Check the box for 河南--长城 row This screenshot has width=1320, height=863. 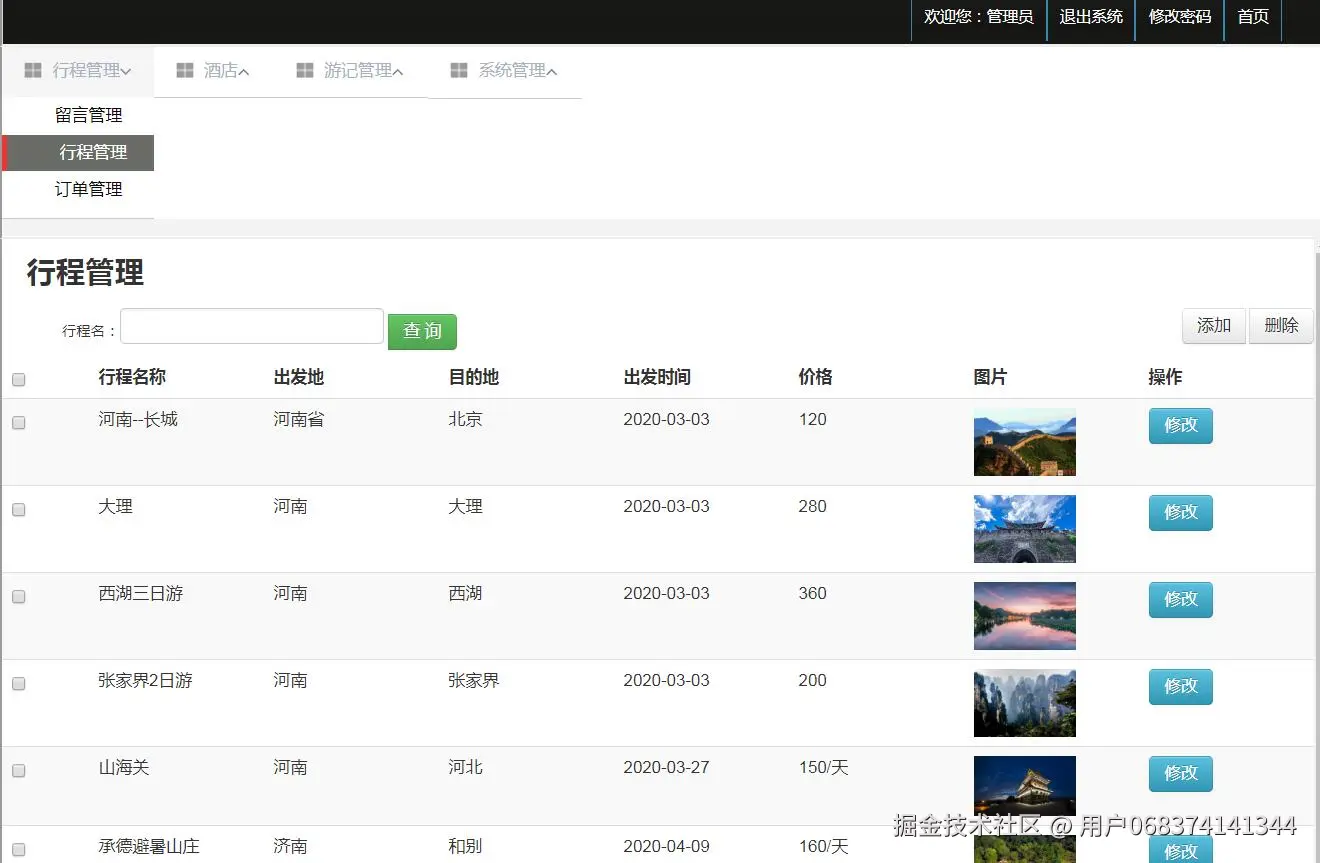click(x=18, y=423)
